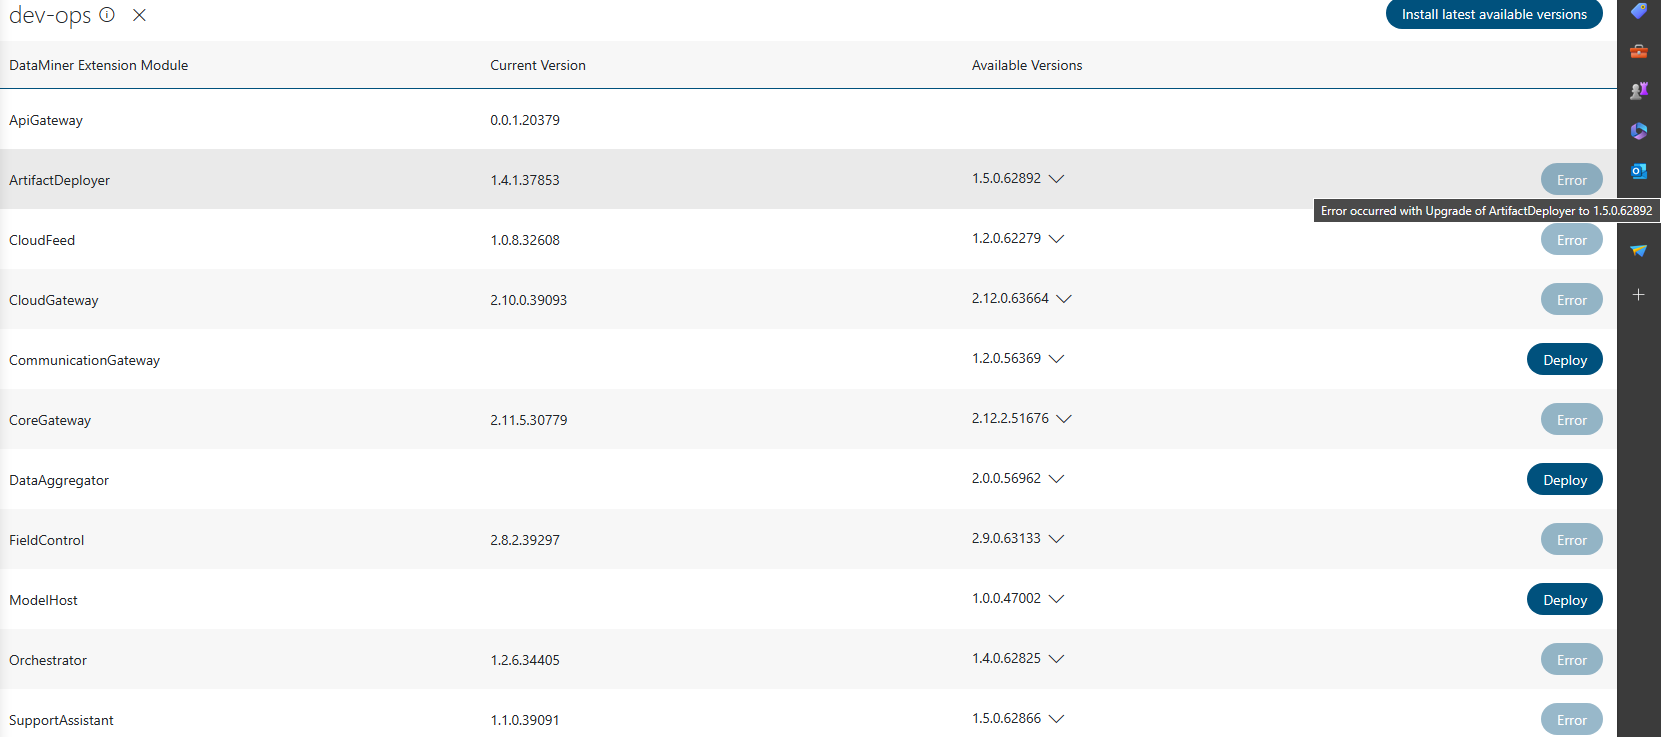This screenshot has height=737, width=1661.
Task: Click the info icon next to dev-ops
Action: click(x=107, y=15)
